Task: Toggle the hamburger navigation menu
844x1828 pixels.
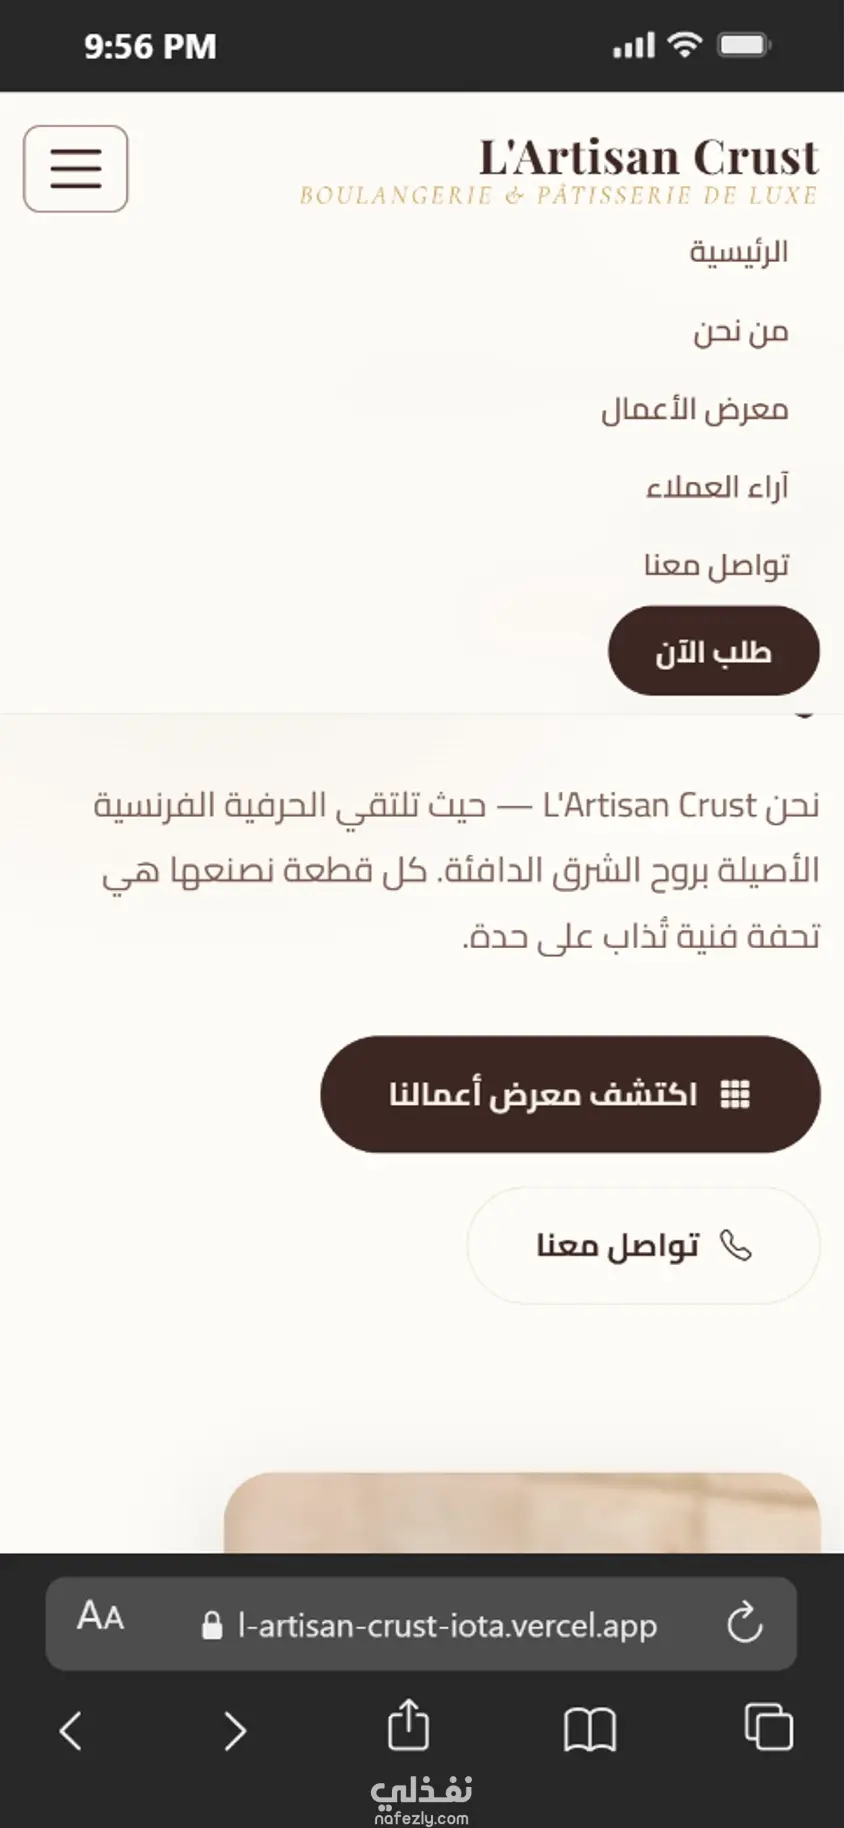Action: (76, 168)
